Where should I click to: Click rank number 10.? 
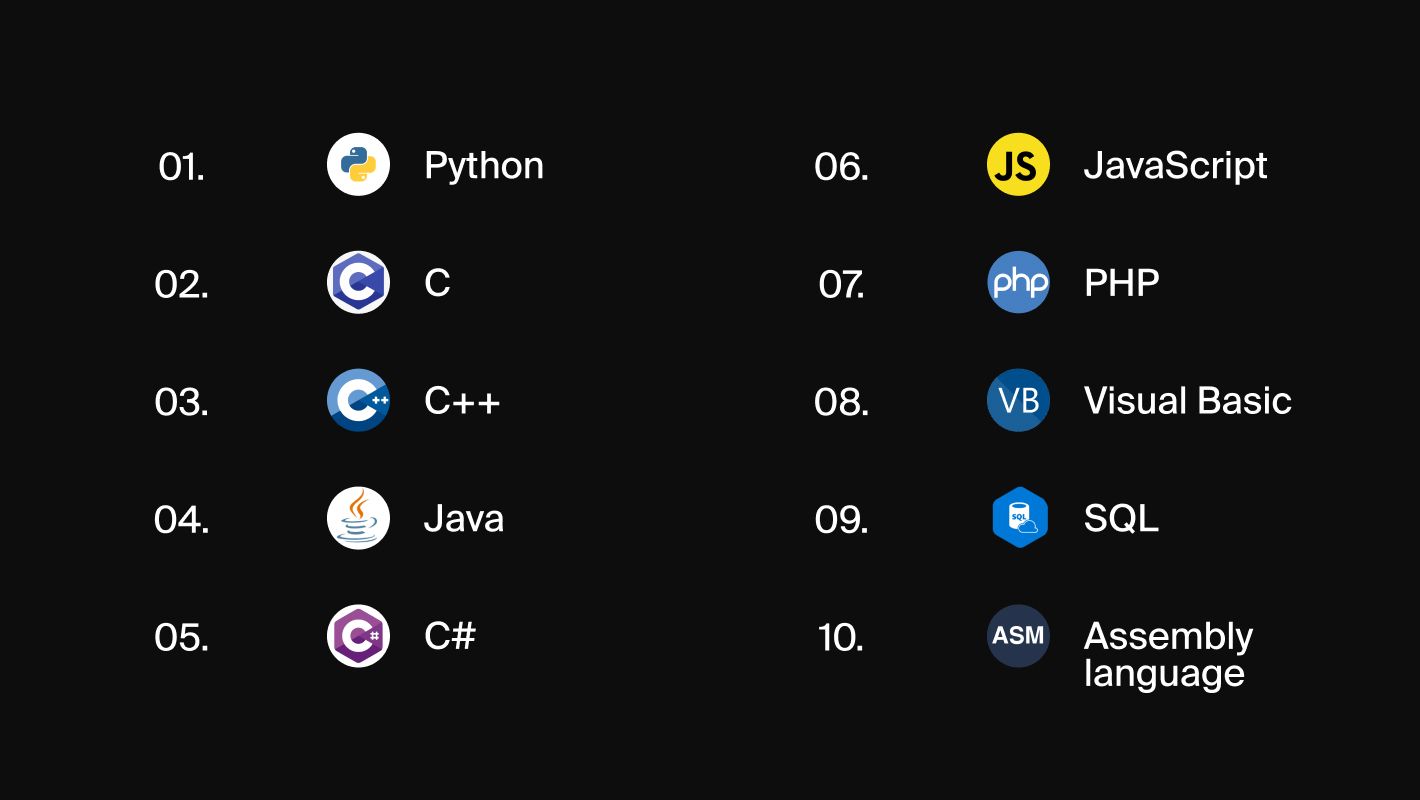840,638
